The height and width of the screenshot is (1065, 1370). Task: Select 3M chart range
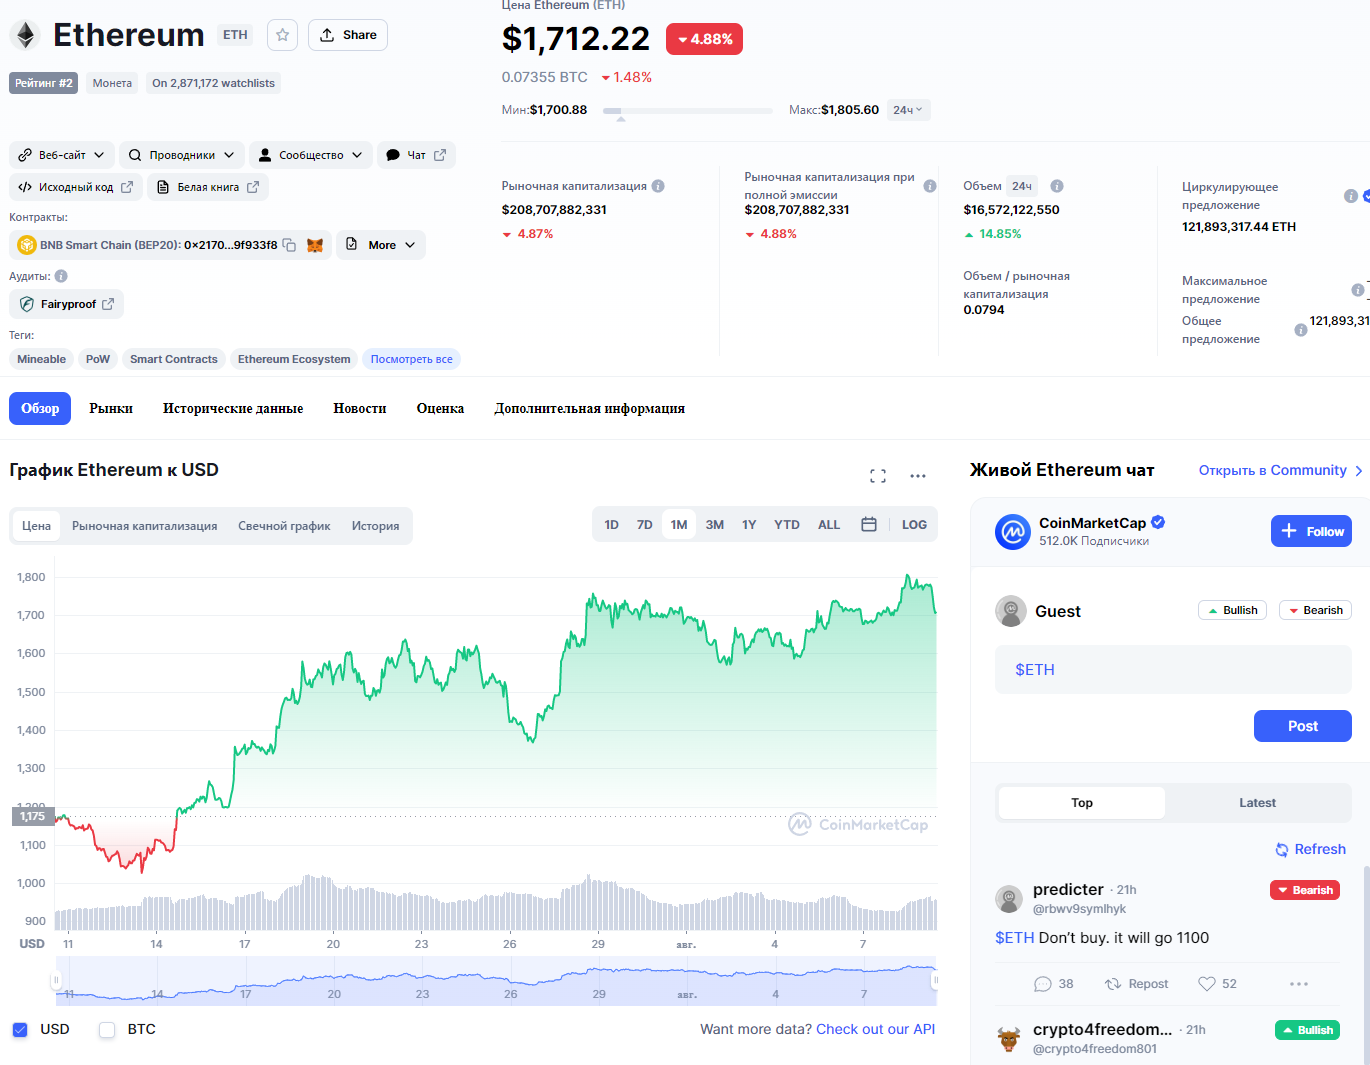tap(715, 525)
